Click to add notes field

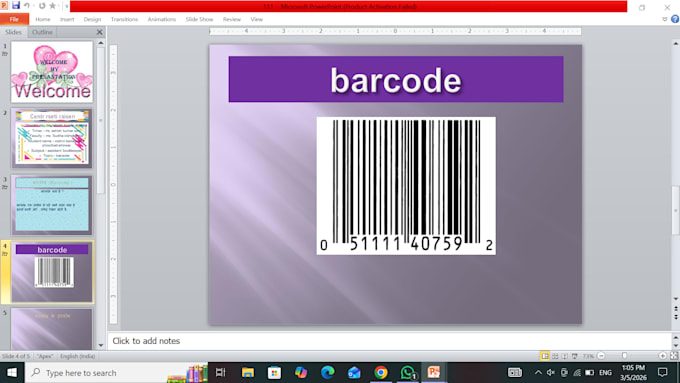389,341
